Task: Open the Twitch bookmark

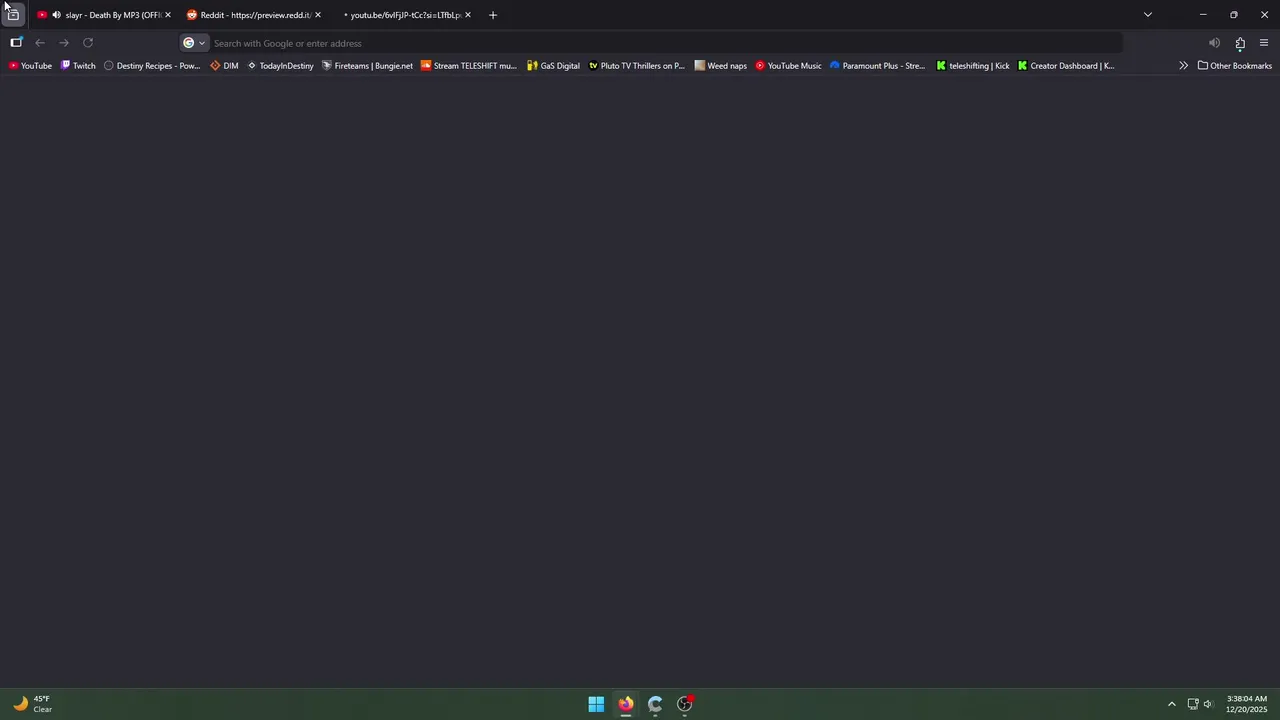Action: pos(78,66)
